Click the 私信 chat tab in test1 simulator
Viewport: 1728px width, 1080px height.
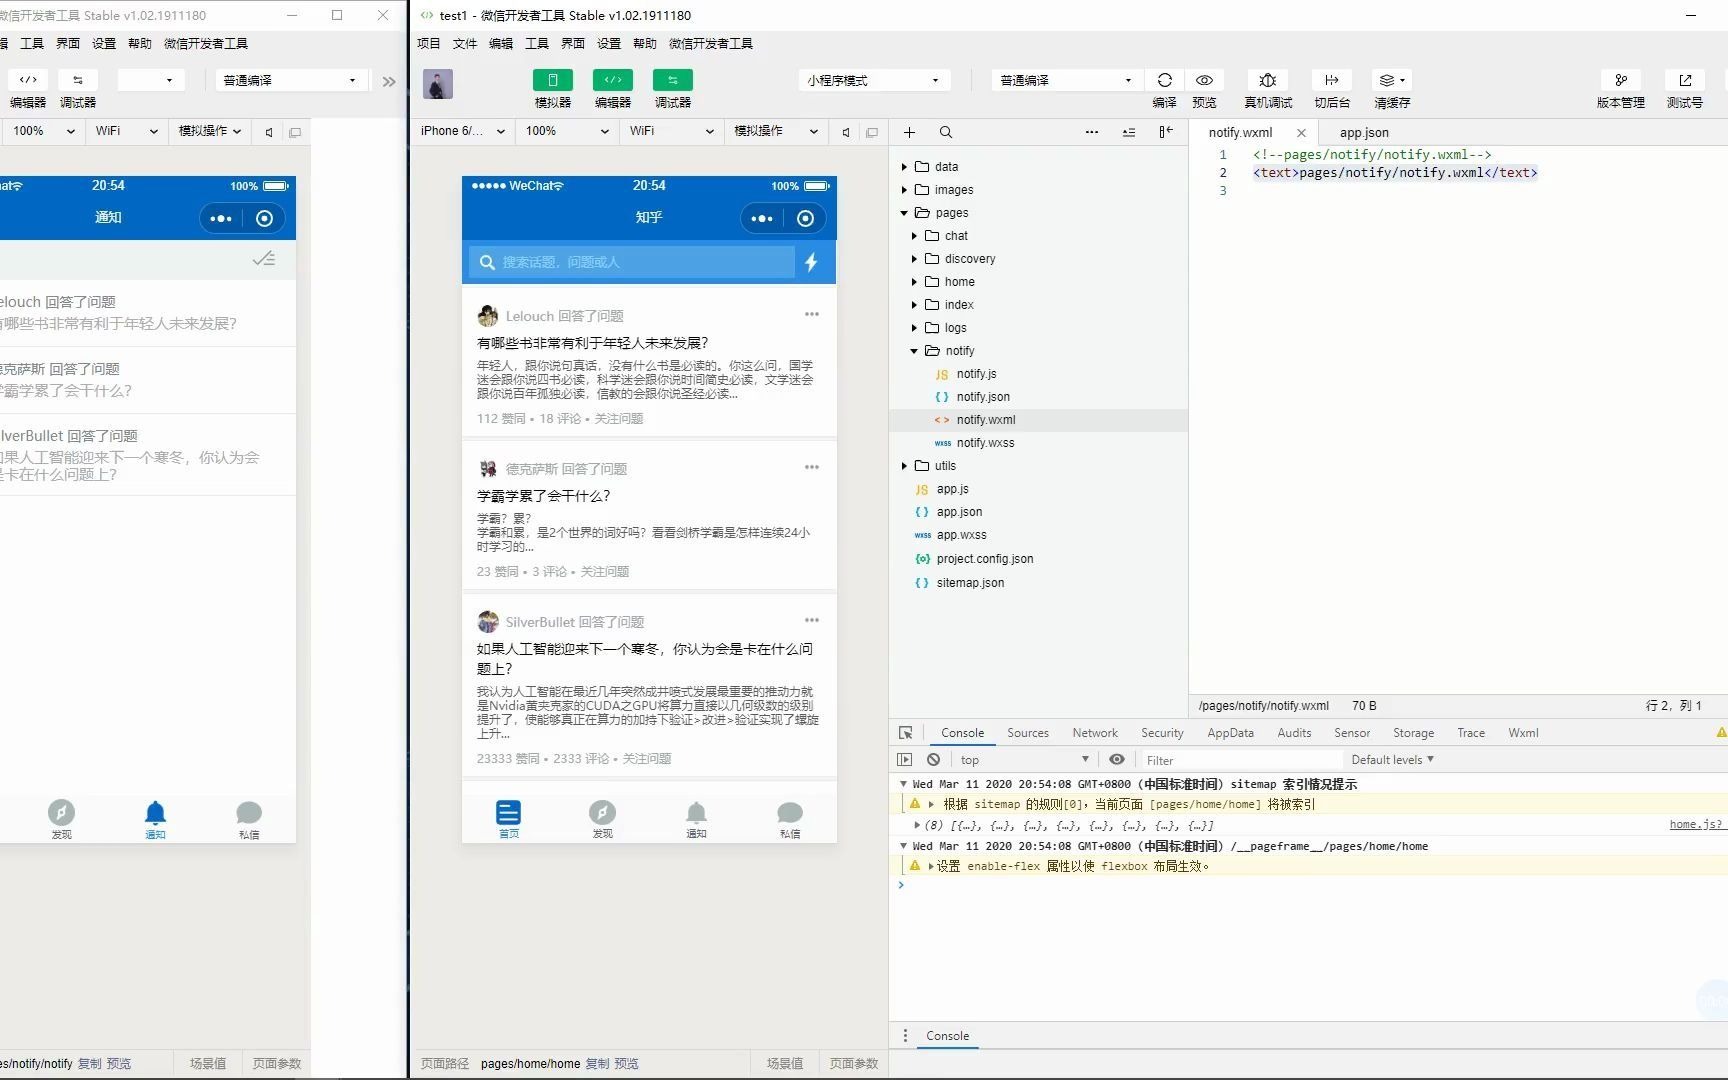790,818
